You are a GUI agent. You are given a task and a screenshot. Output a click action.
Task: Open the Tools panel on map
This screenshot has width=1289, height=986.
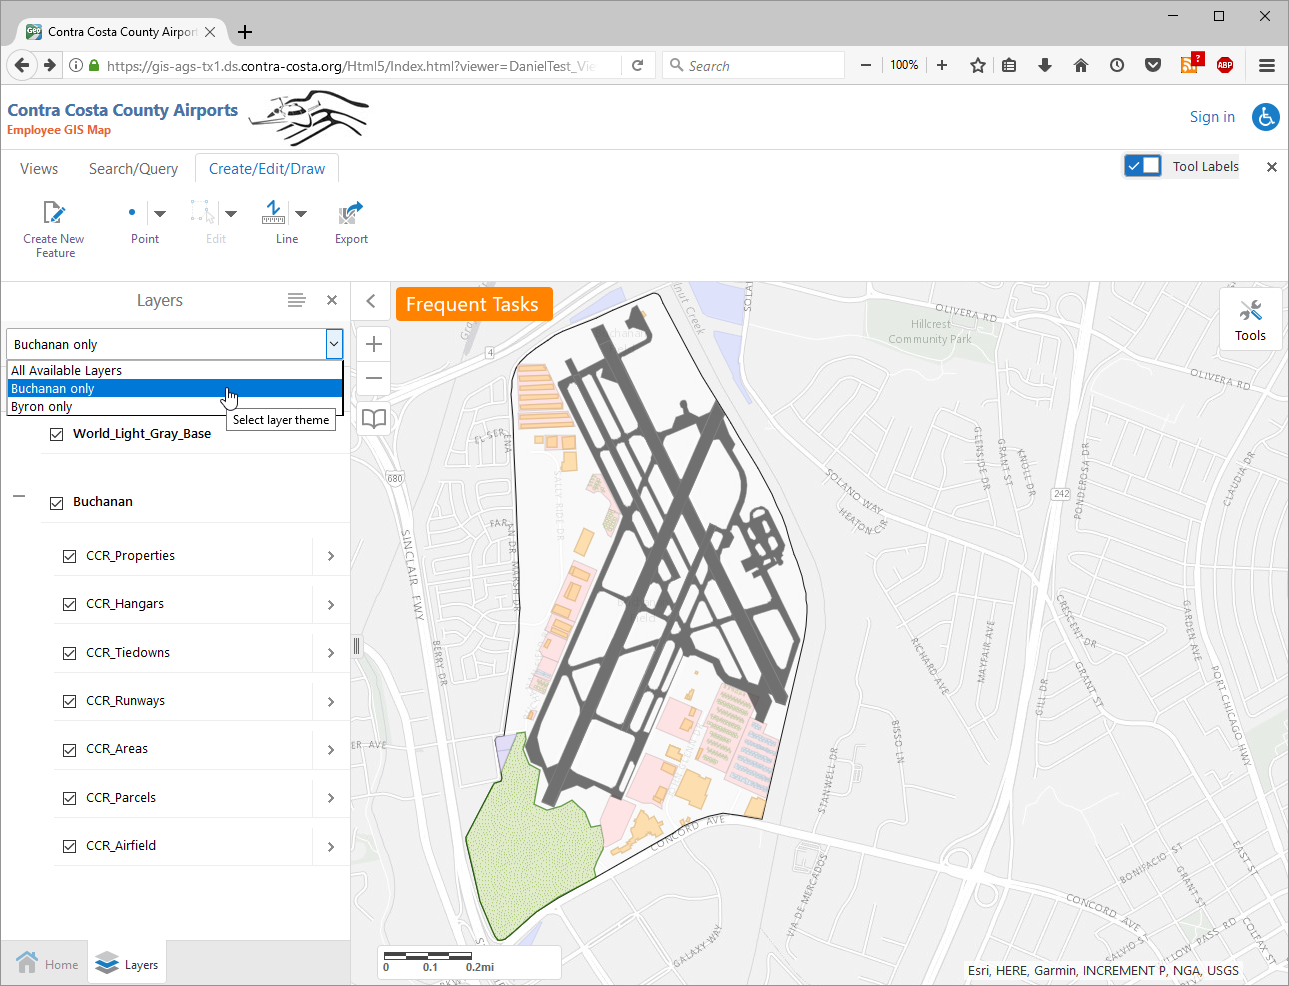click(1250, 319)
